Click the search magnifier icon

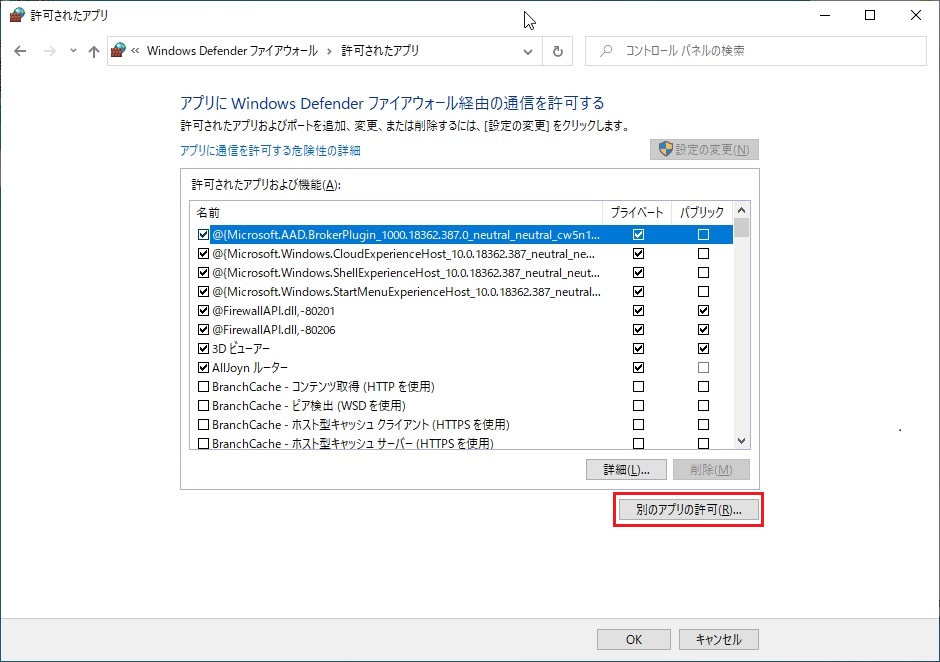tap(606, 51)
